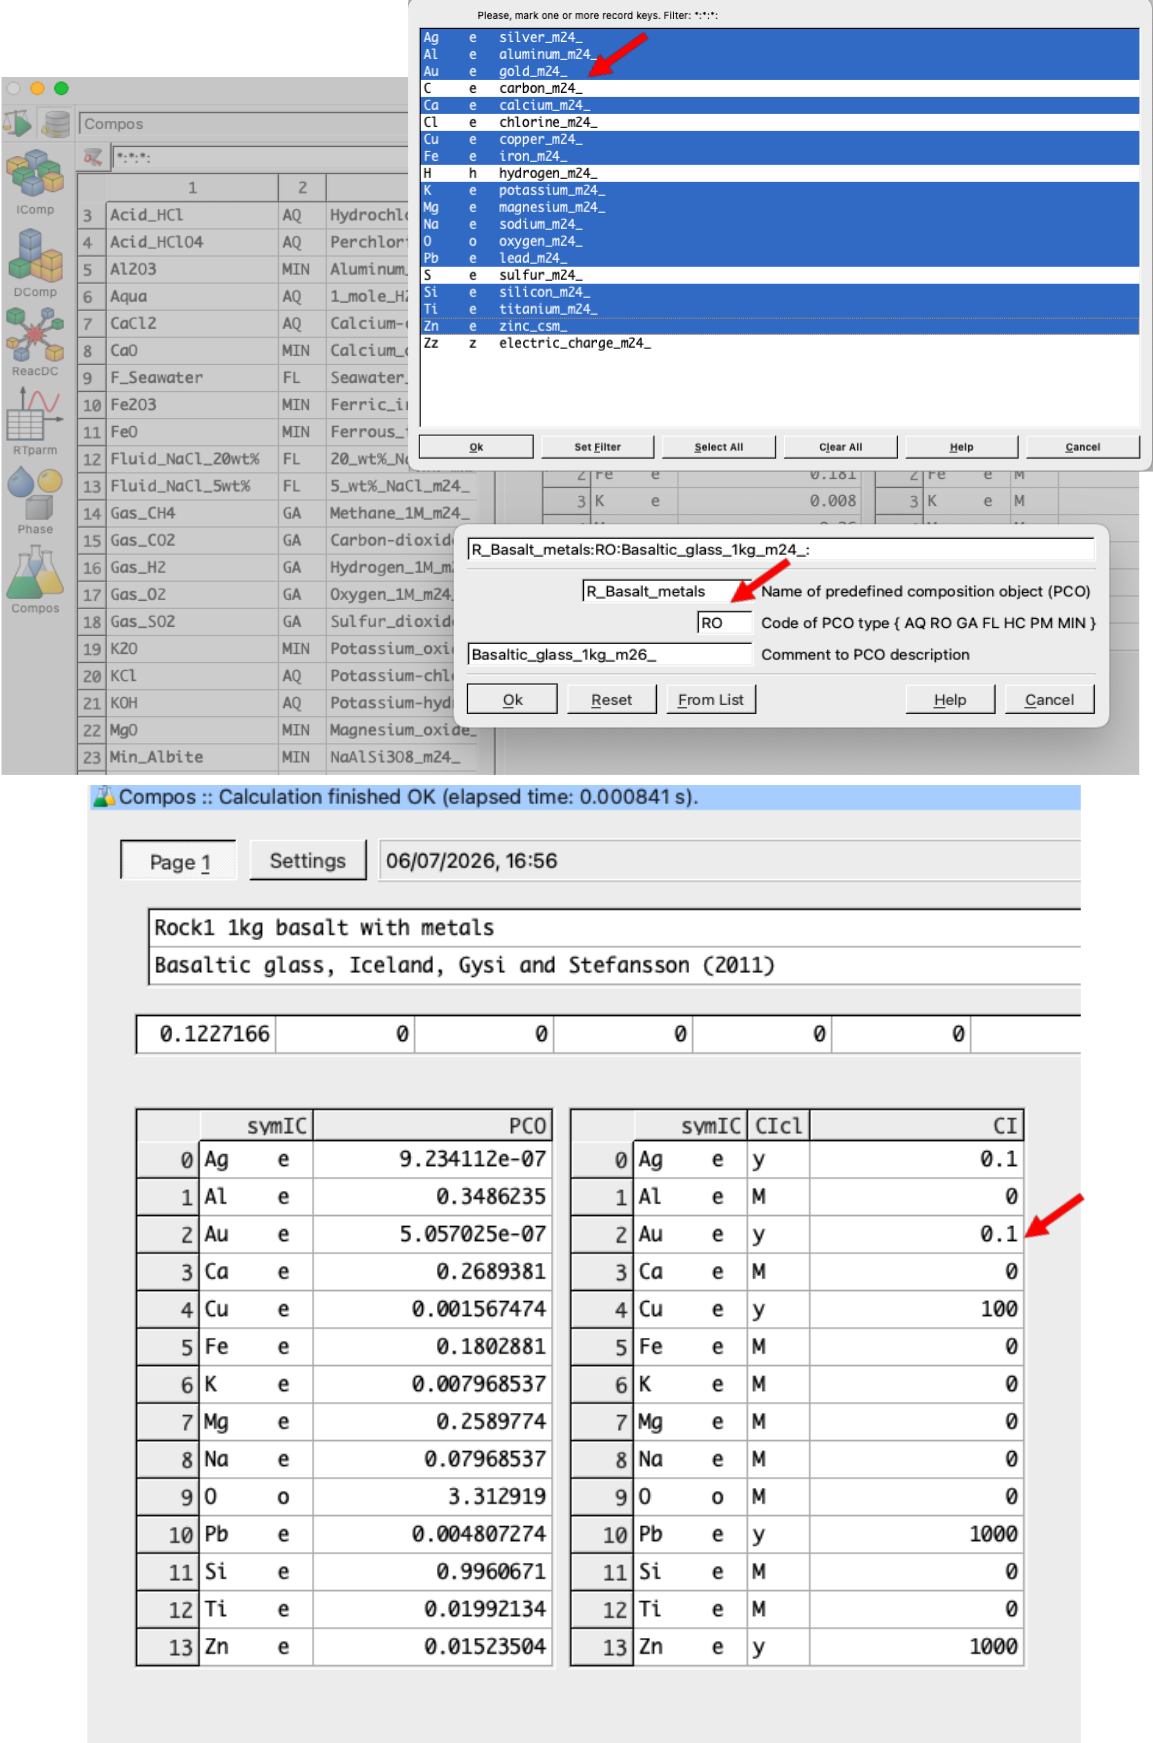Select the F_Seawater record in the Compos table
1153x1743 pixels.
192,377
